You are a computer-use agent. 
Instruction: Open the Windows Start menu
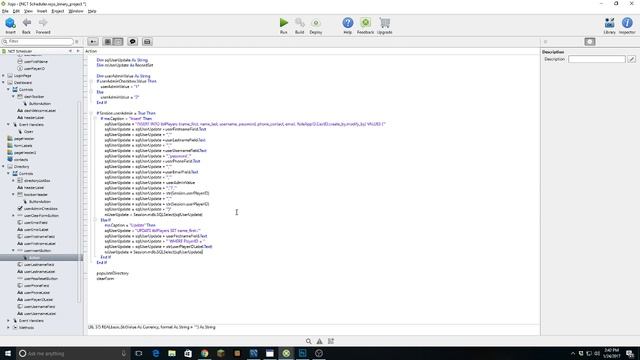pyautogui.click(x=8, y=353)
